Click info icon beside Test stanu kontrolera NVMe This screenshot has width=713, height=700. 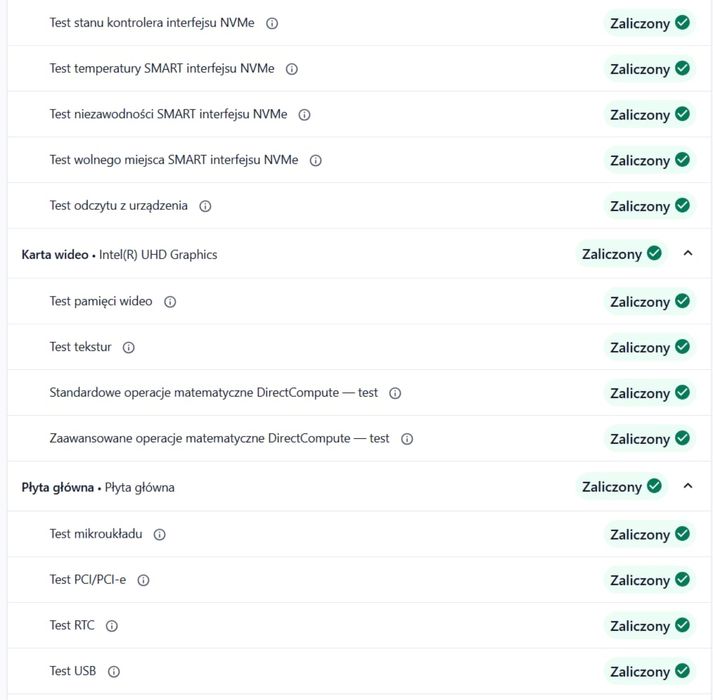tap(272, 23)
